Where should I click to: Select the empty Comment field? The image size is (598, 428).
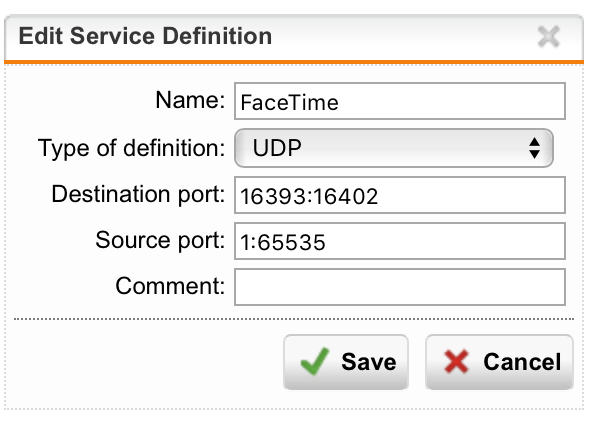coord(400,287)
